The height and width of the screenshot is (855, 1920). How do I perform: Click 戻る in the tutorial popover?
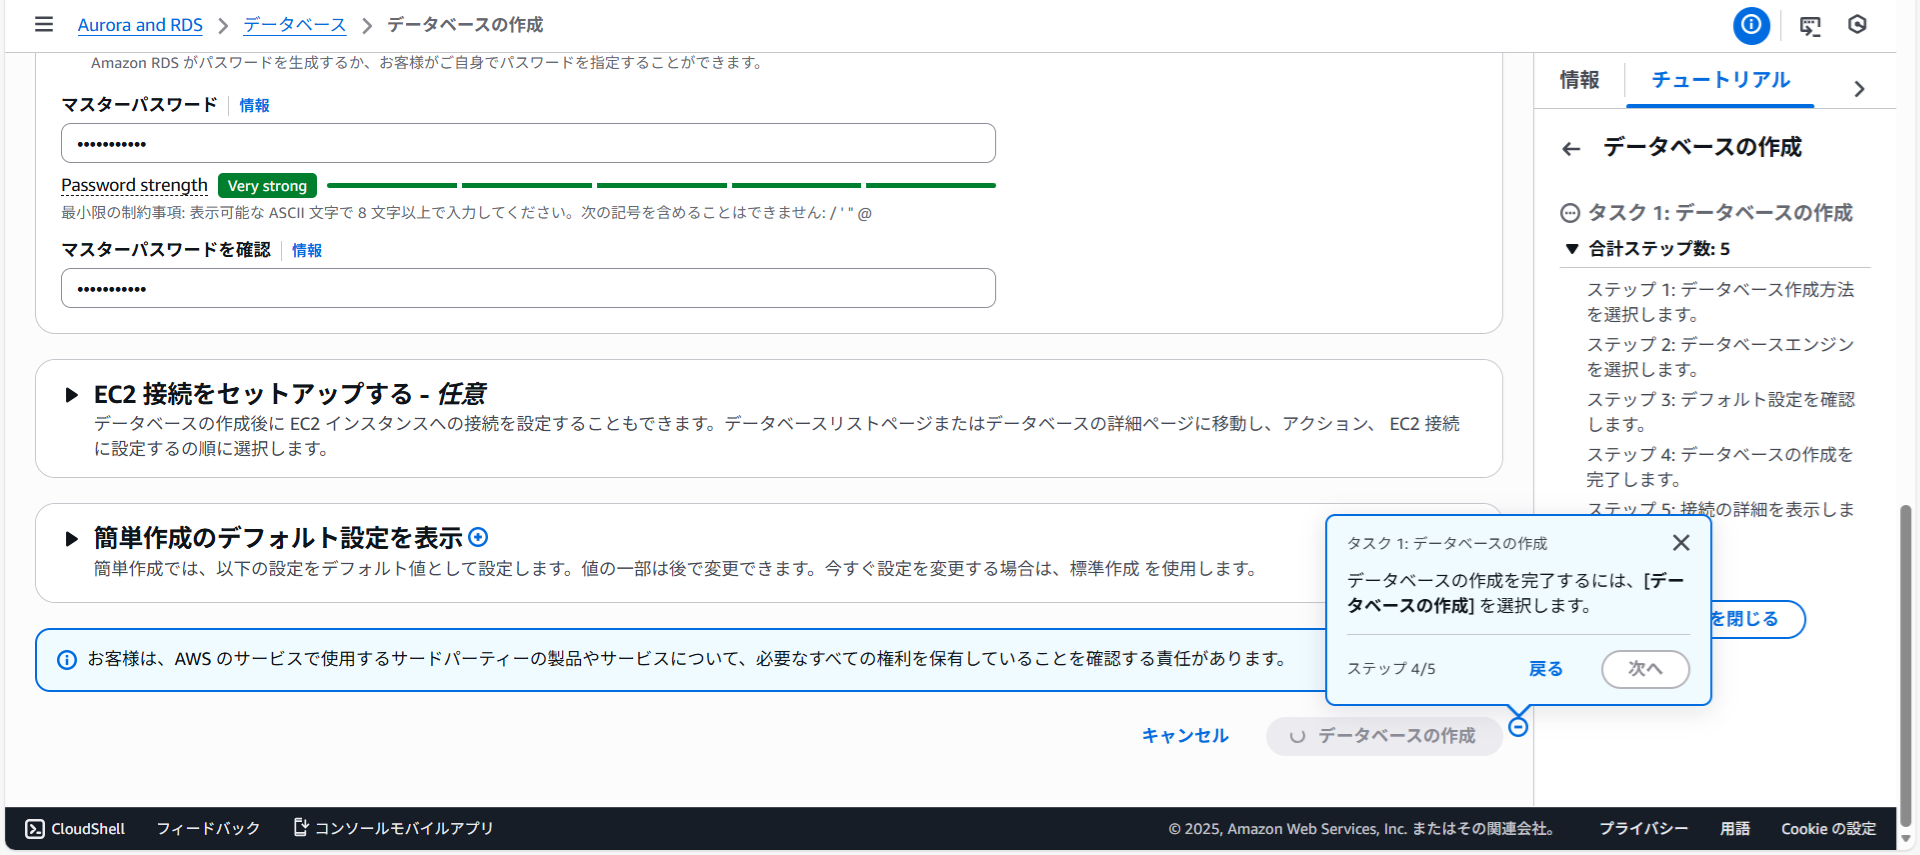[1545, 669]
